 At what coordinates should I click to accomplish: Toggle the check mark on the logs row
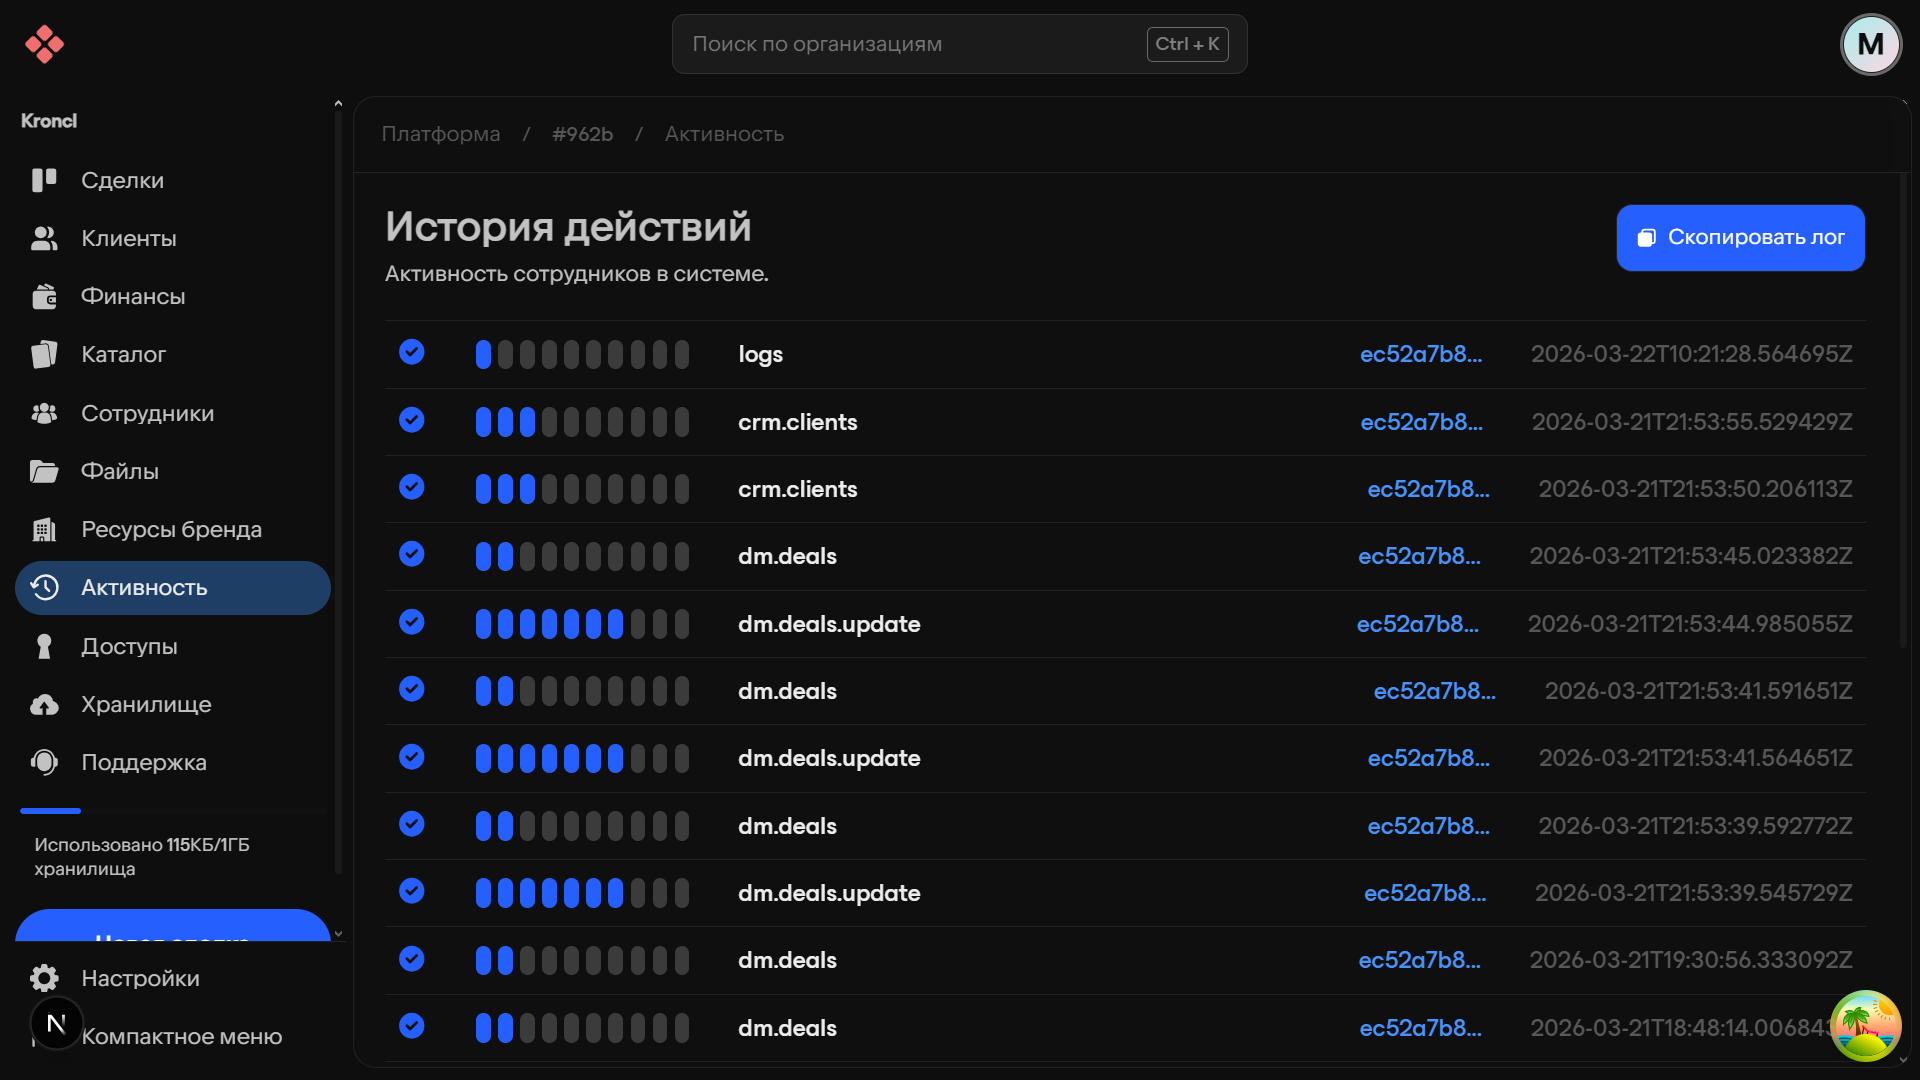(412, 352)
